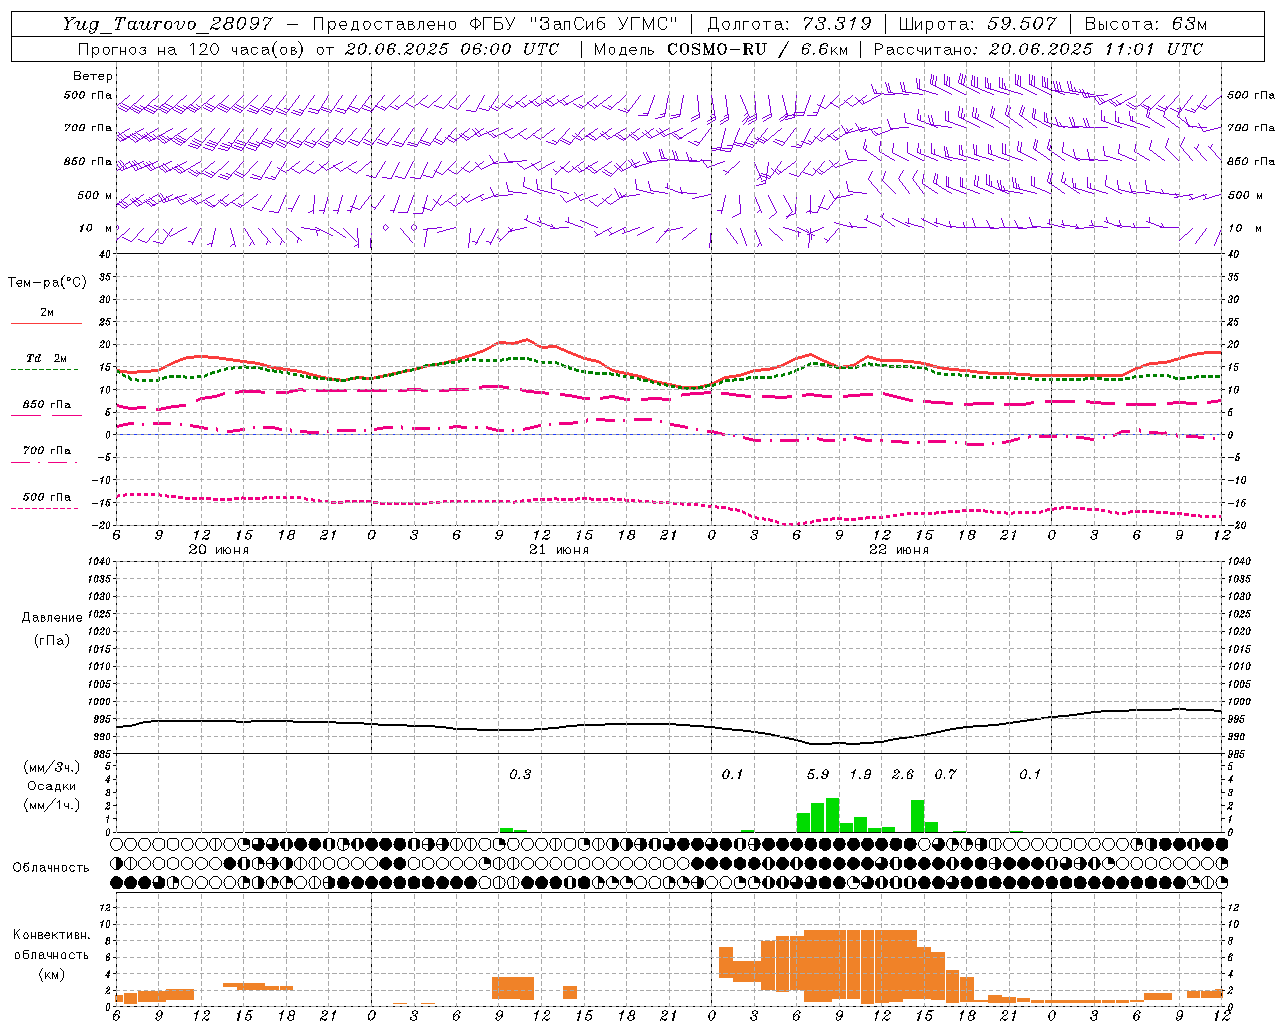The image size is (1280, 1024).
Task: Click the 0.7 precipitation total
Action: [x=945, y=774]
